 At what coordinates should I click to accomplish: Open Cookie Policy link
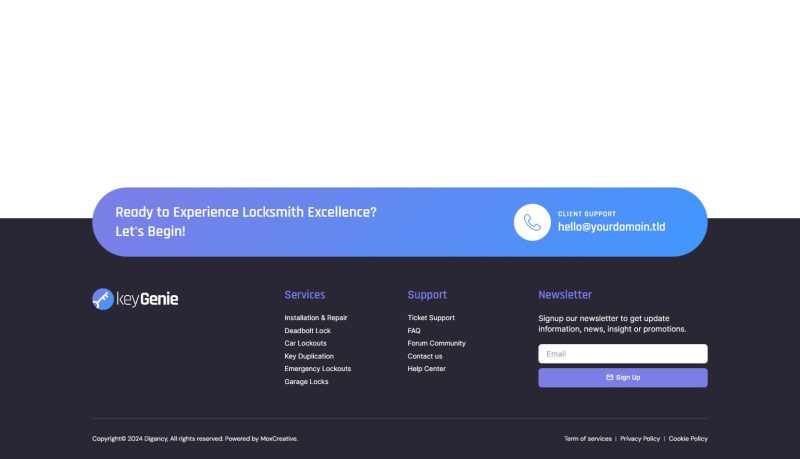tap(688, 439)
